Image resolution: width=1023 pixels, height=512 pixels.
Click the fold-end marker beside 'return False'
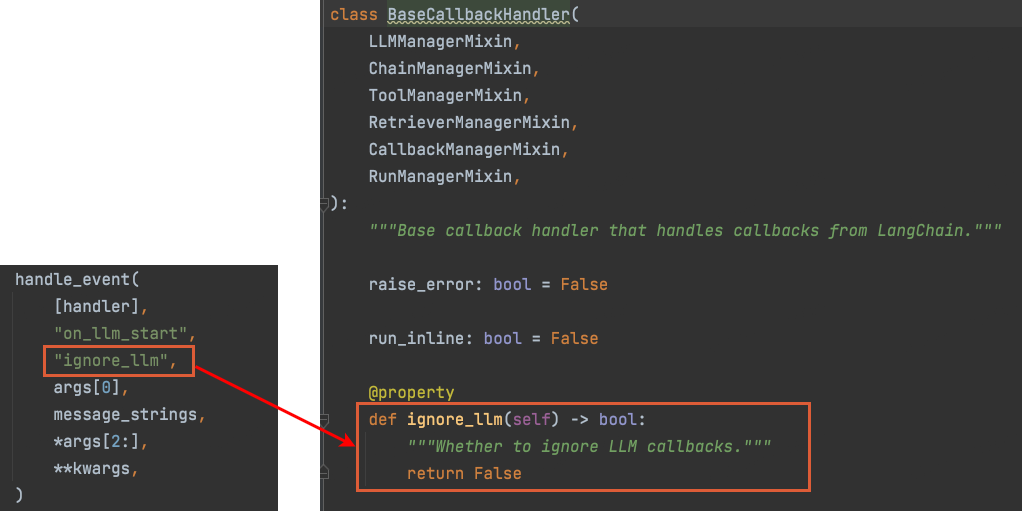tap(324, 472)
